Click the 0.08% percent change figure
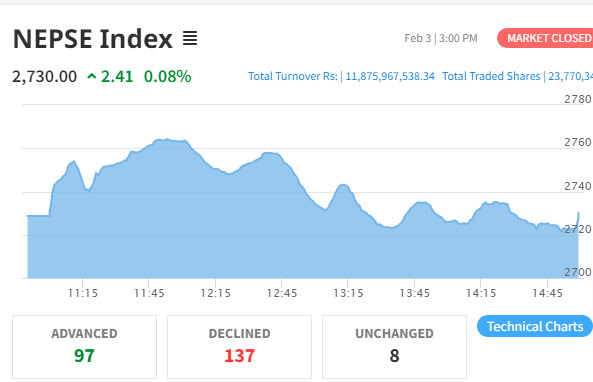Image resolution: width=593 pixels, height=382 pixels. pyautogui.click(x=168, y=77)
